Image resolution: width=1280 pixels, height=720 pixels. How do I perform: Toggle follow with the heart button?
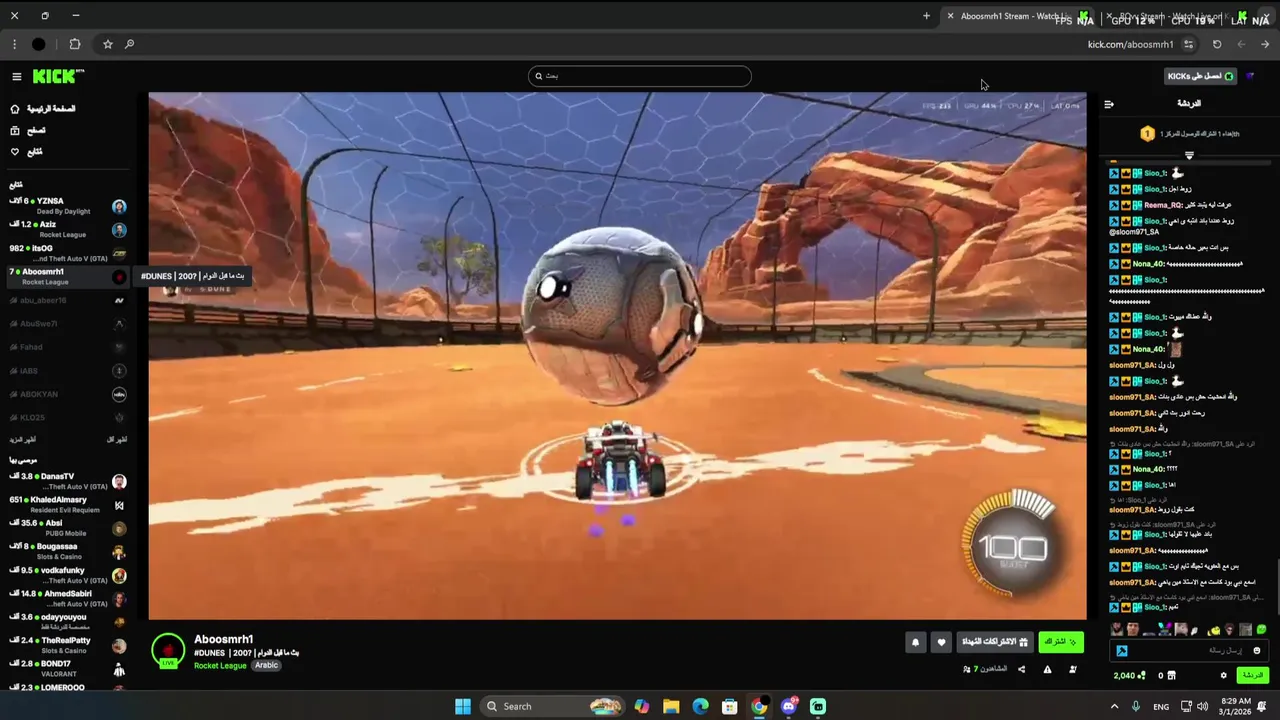tap(941, 643)
